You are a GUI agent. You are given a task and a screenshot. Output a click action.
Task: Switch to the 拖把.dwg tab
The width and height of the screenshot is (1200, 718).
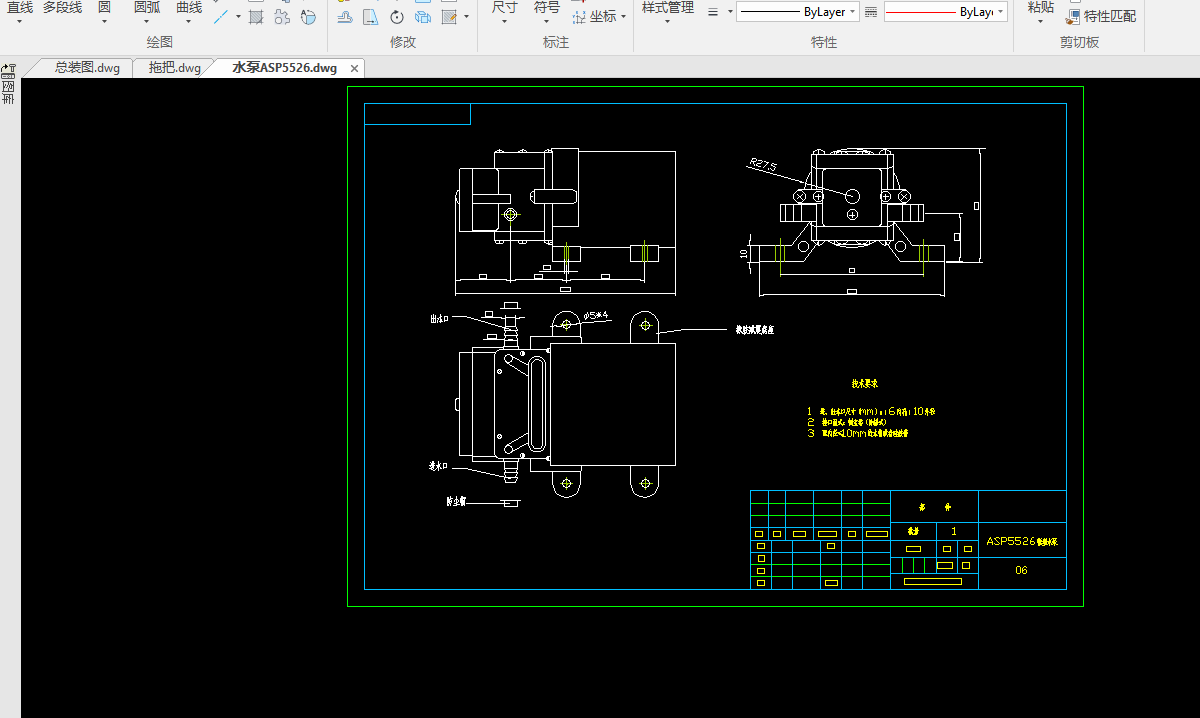tap(174, 68)
